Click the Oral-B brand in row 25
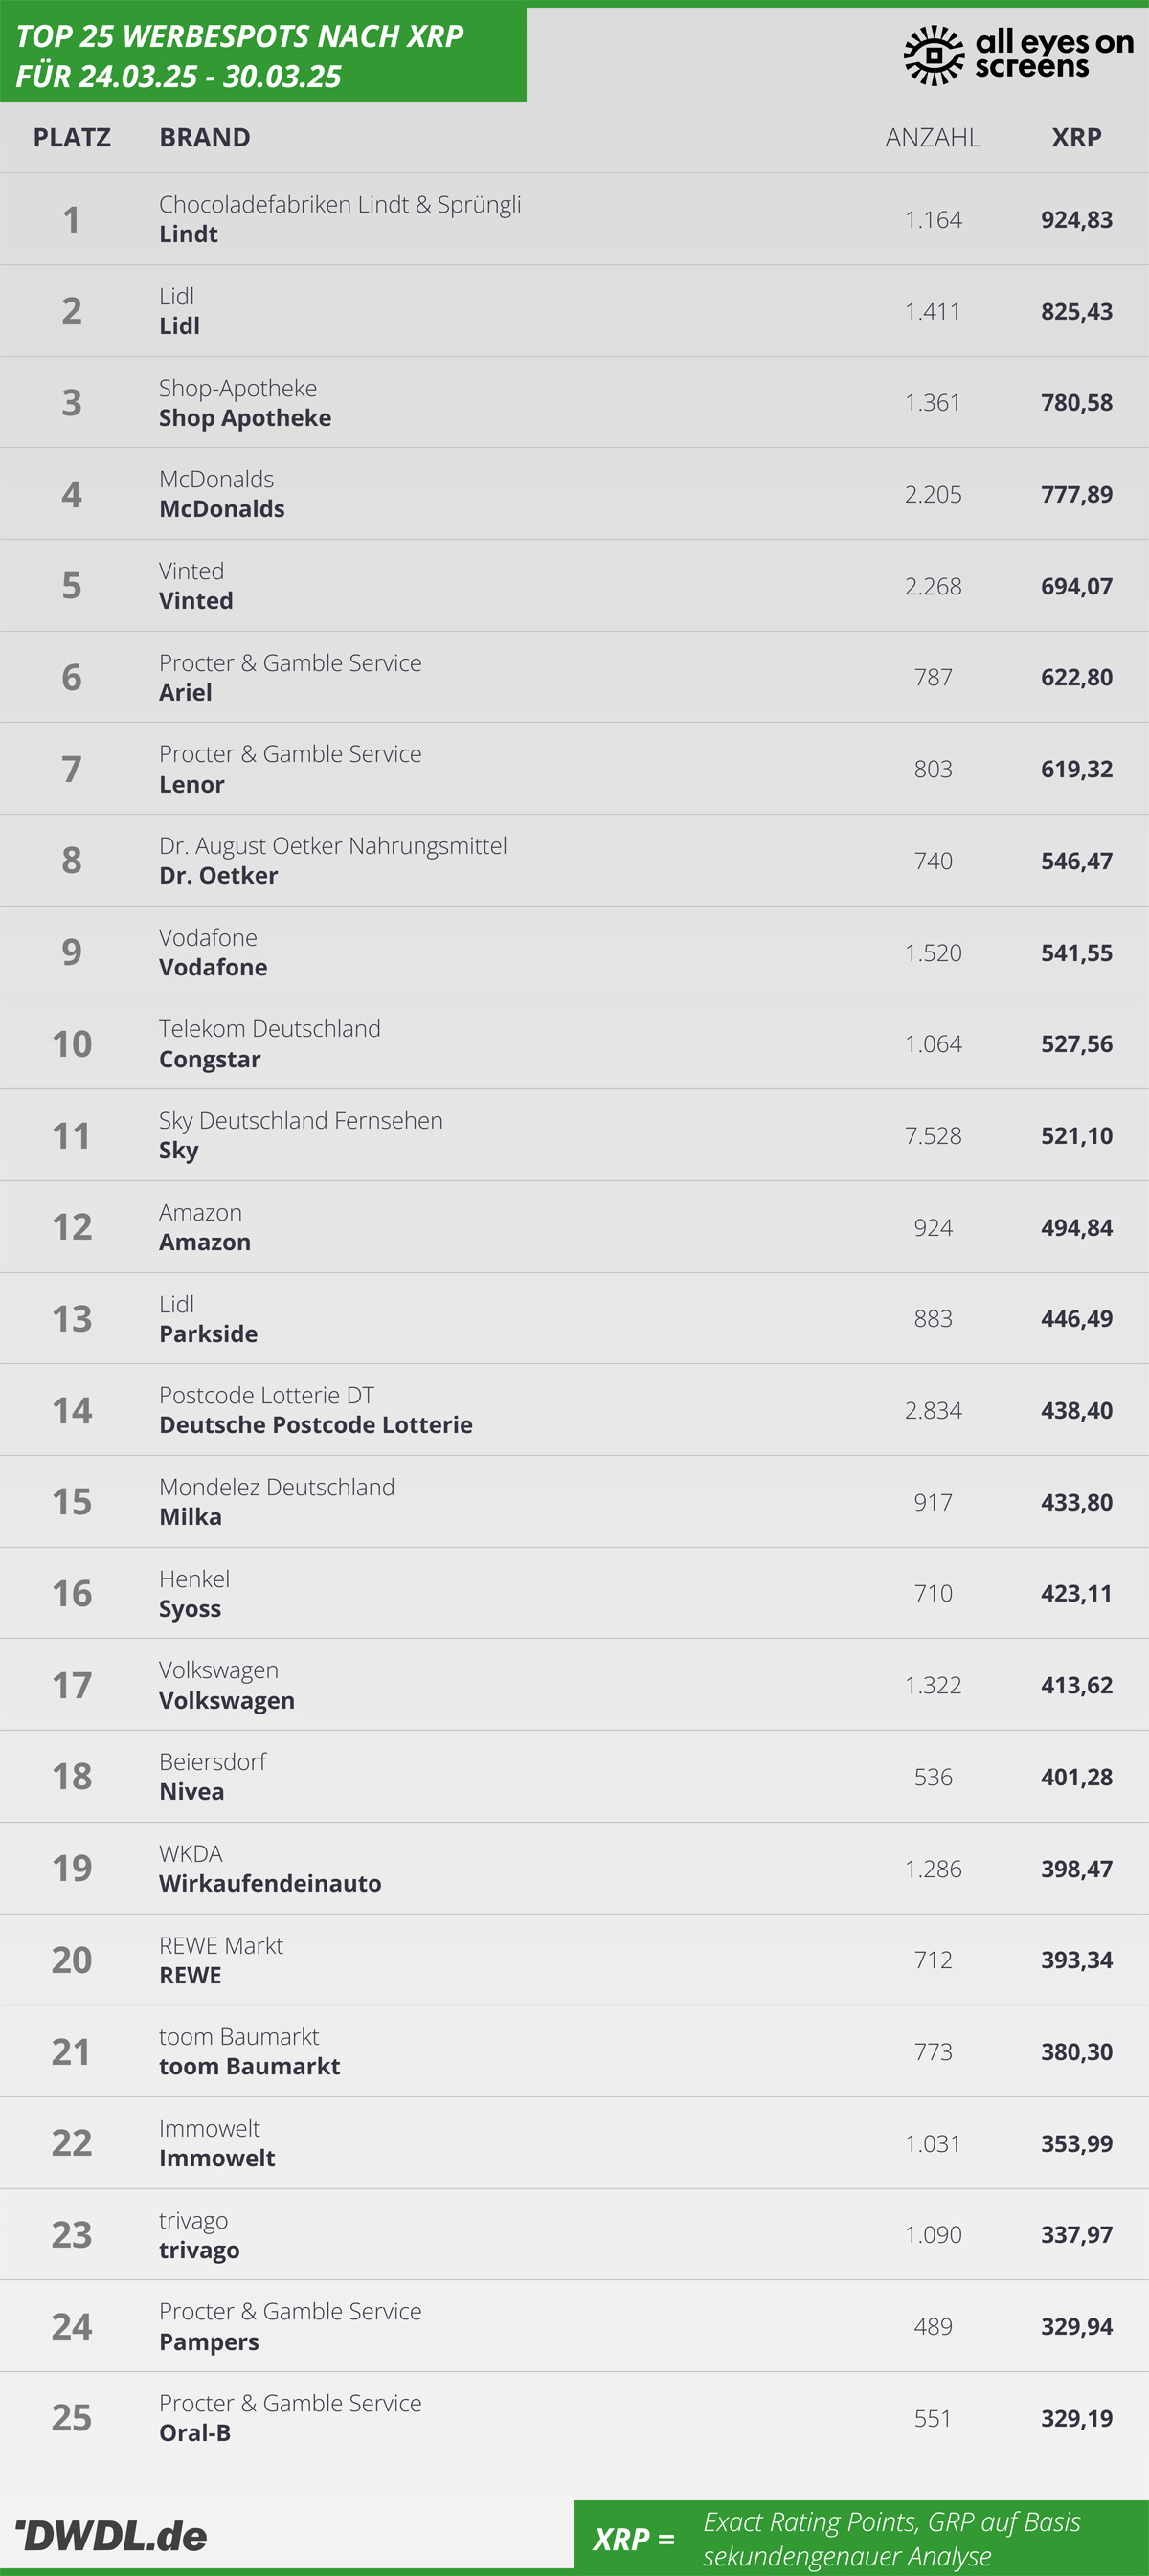Screen dimensions: 1149x2576 [x=195, y=2432]
